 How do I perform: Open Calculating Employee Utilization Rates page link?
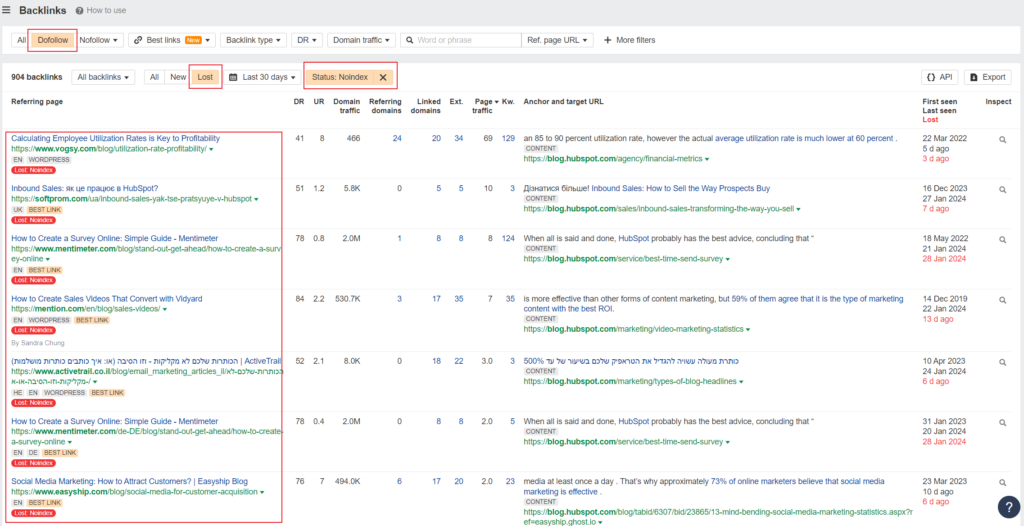click(116, 139)
